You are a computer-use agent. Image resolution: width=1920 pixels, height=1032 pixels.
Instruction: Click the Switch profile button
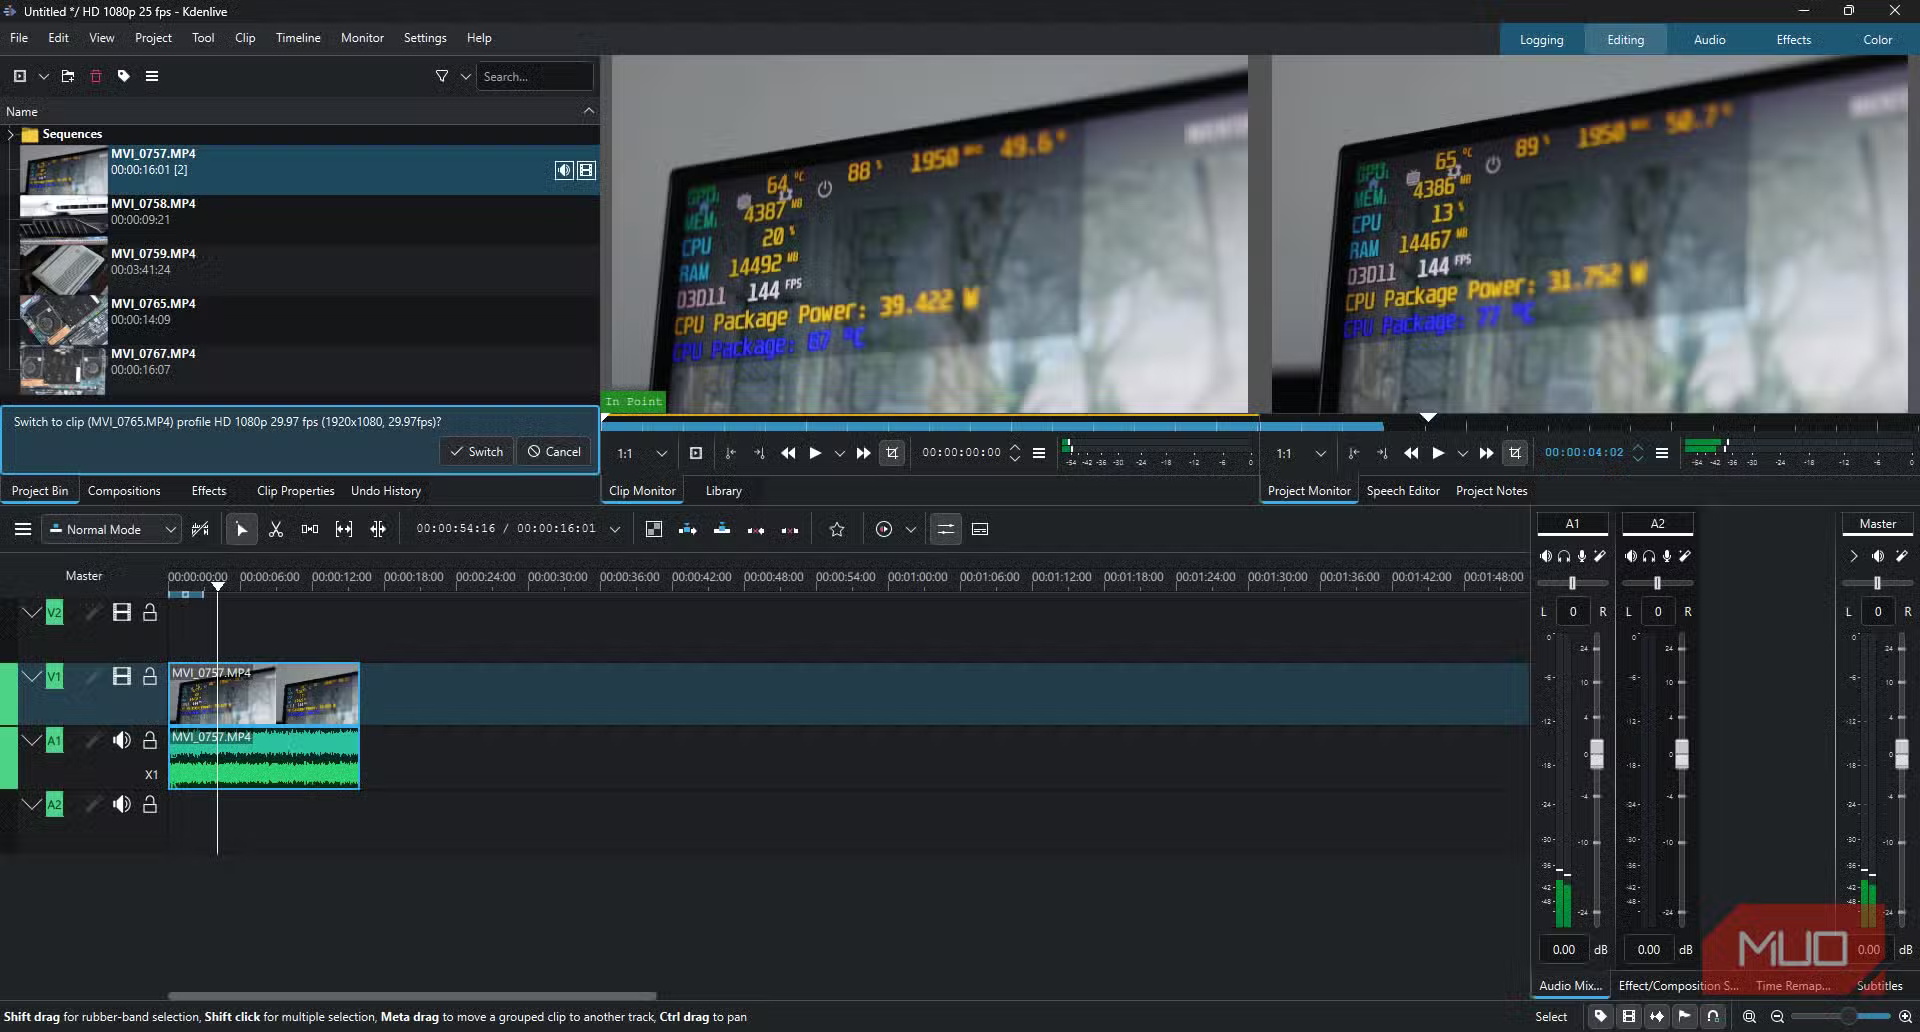pyautogui.click(x=476, y=451)
